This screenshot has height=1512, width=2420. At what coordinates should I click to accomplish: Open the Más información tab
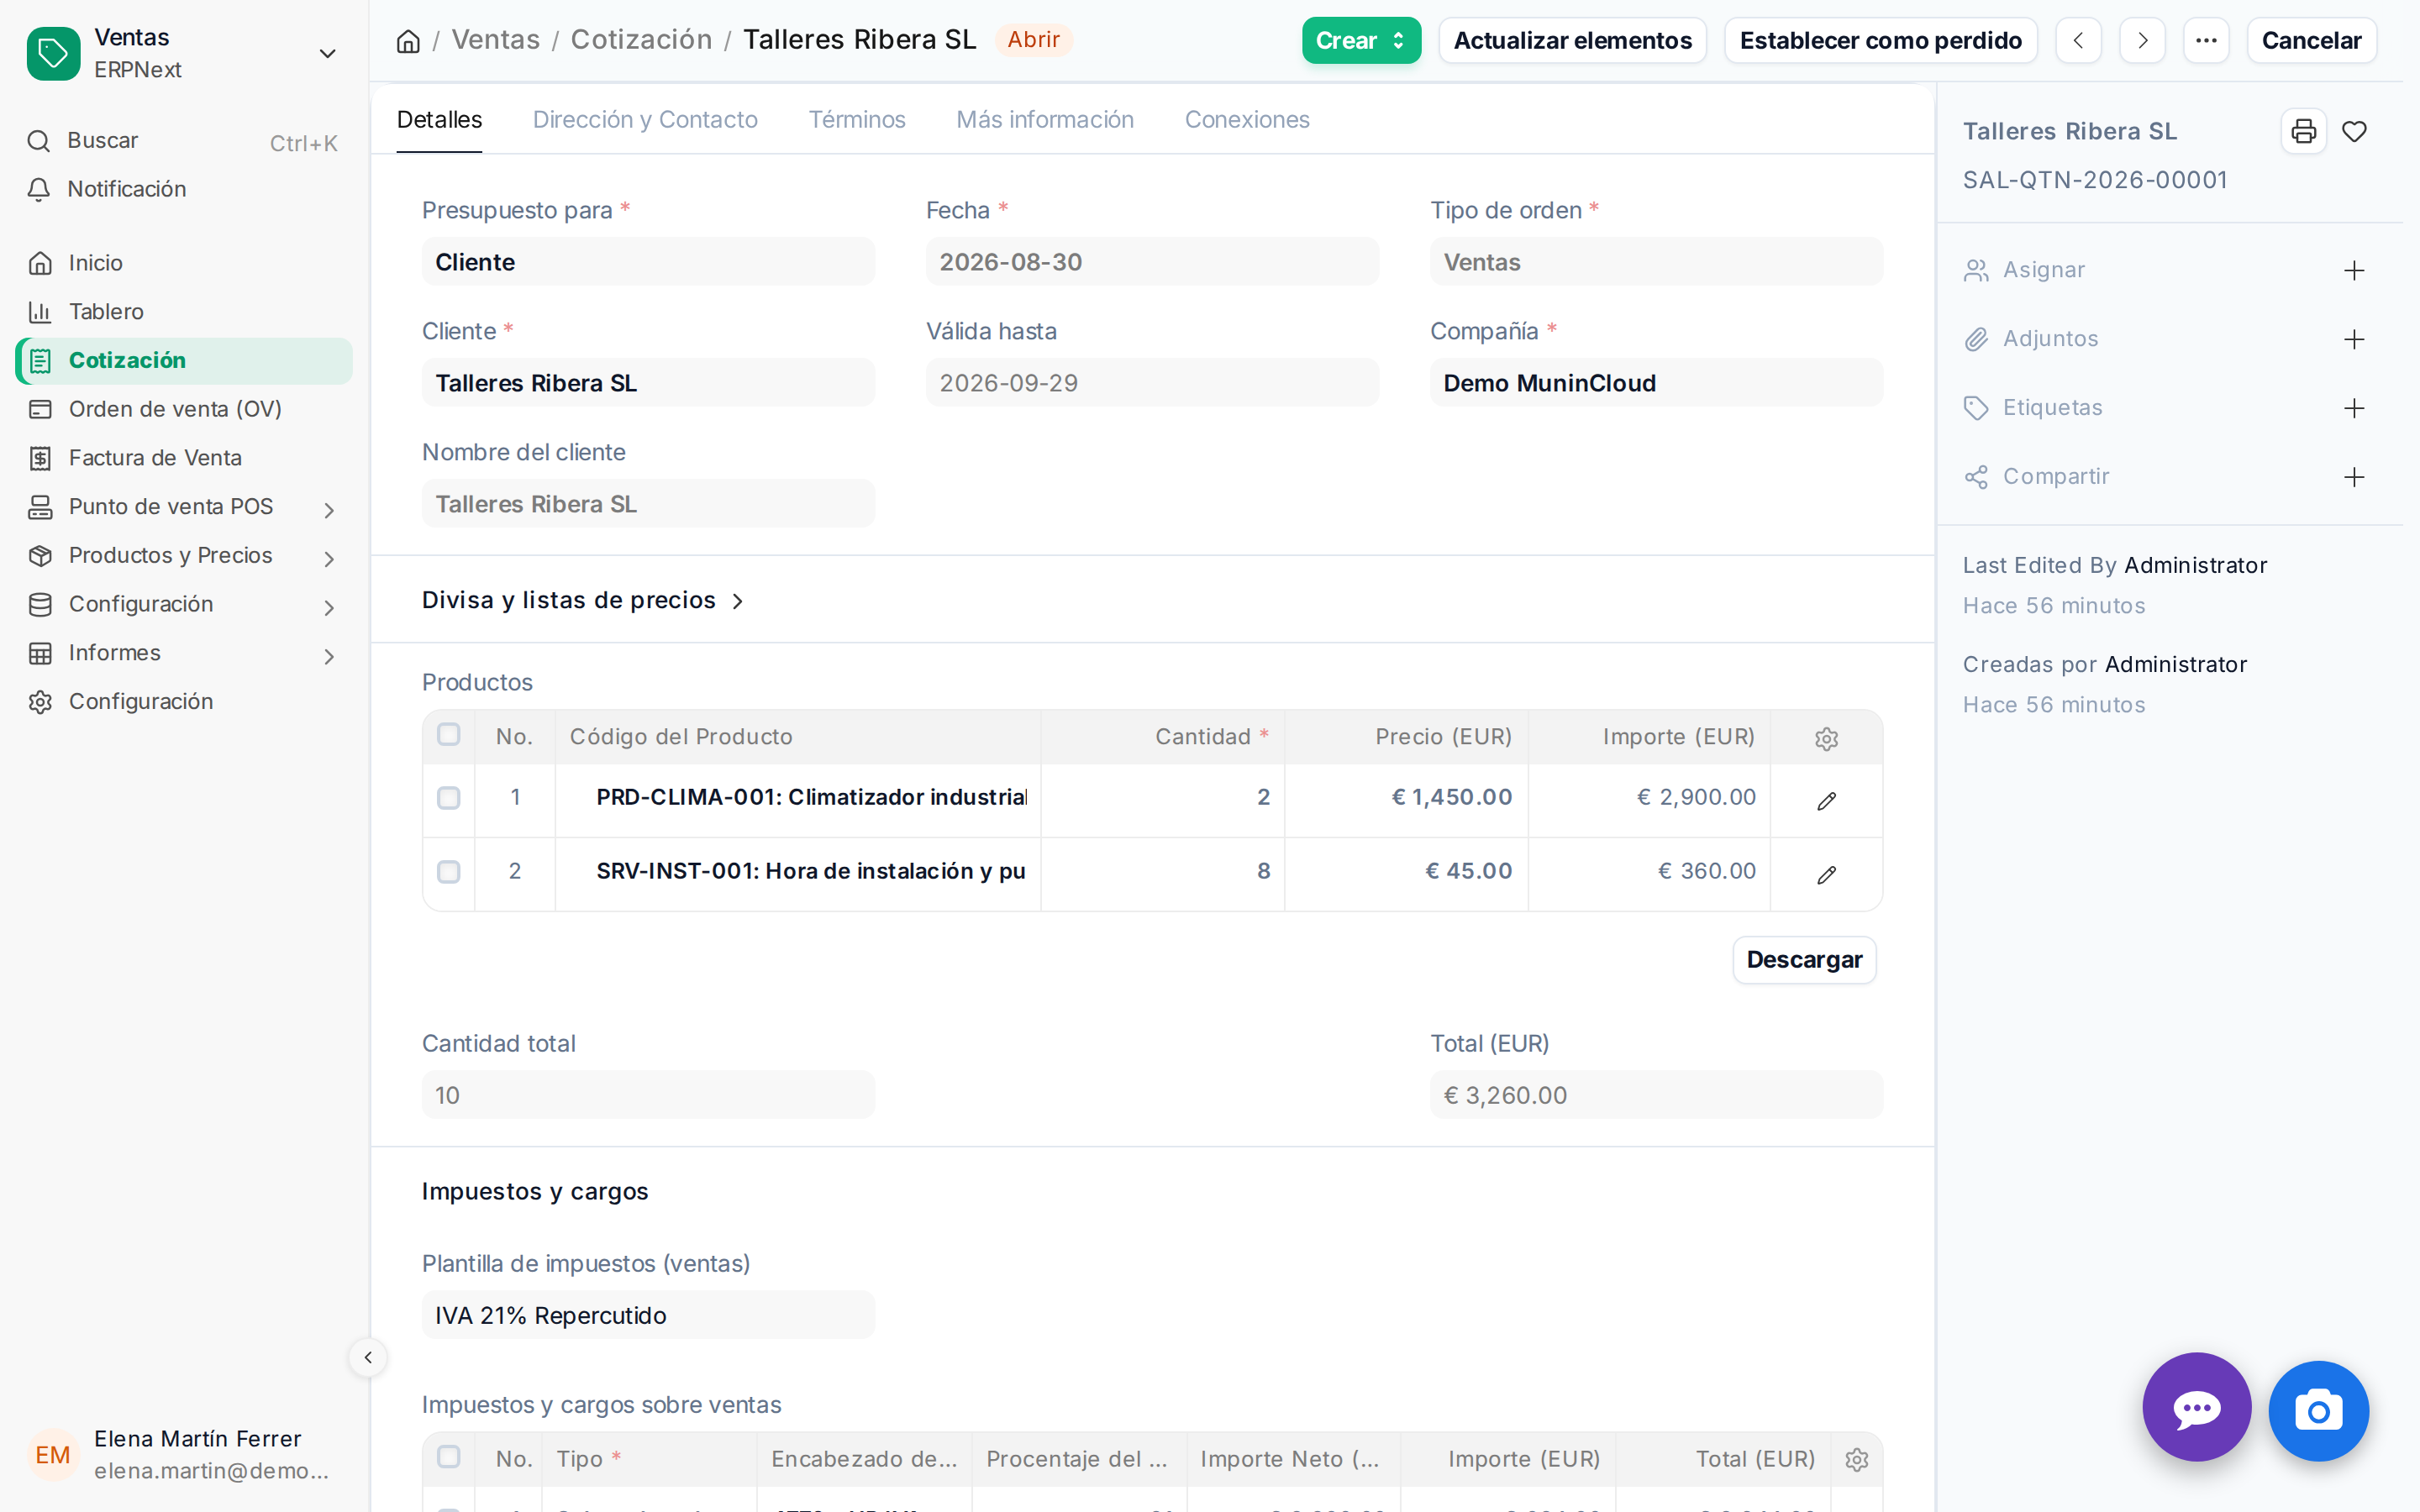point(1045,119)
